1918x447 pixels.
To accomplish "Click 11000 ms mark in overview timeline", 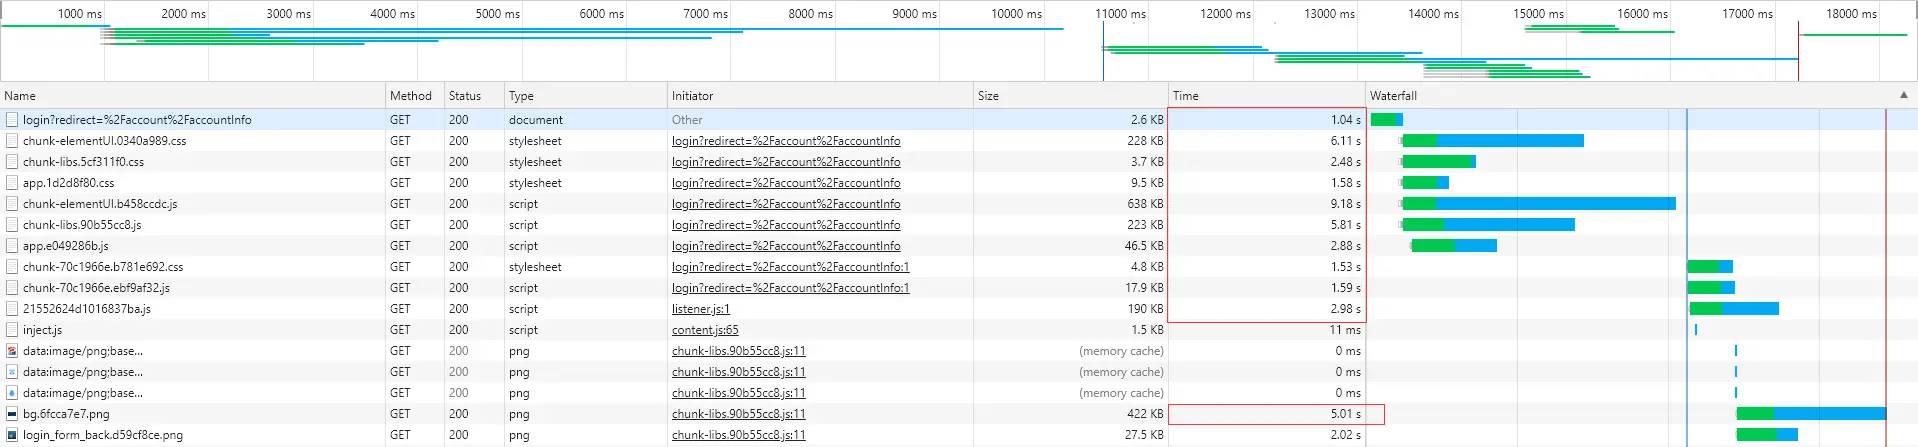I will coord(1120,13).
